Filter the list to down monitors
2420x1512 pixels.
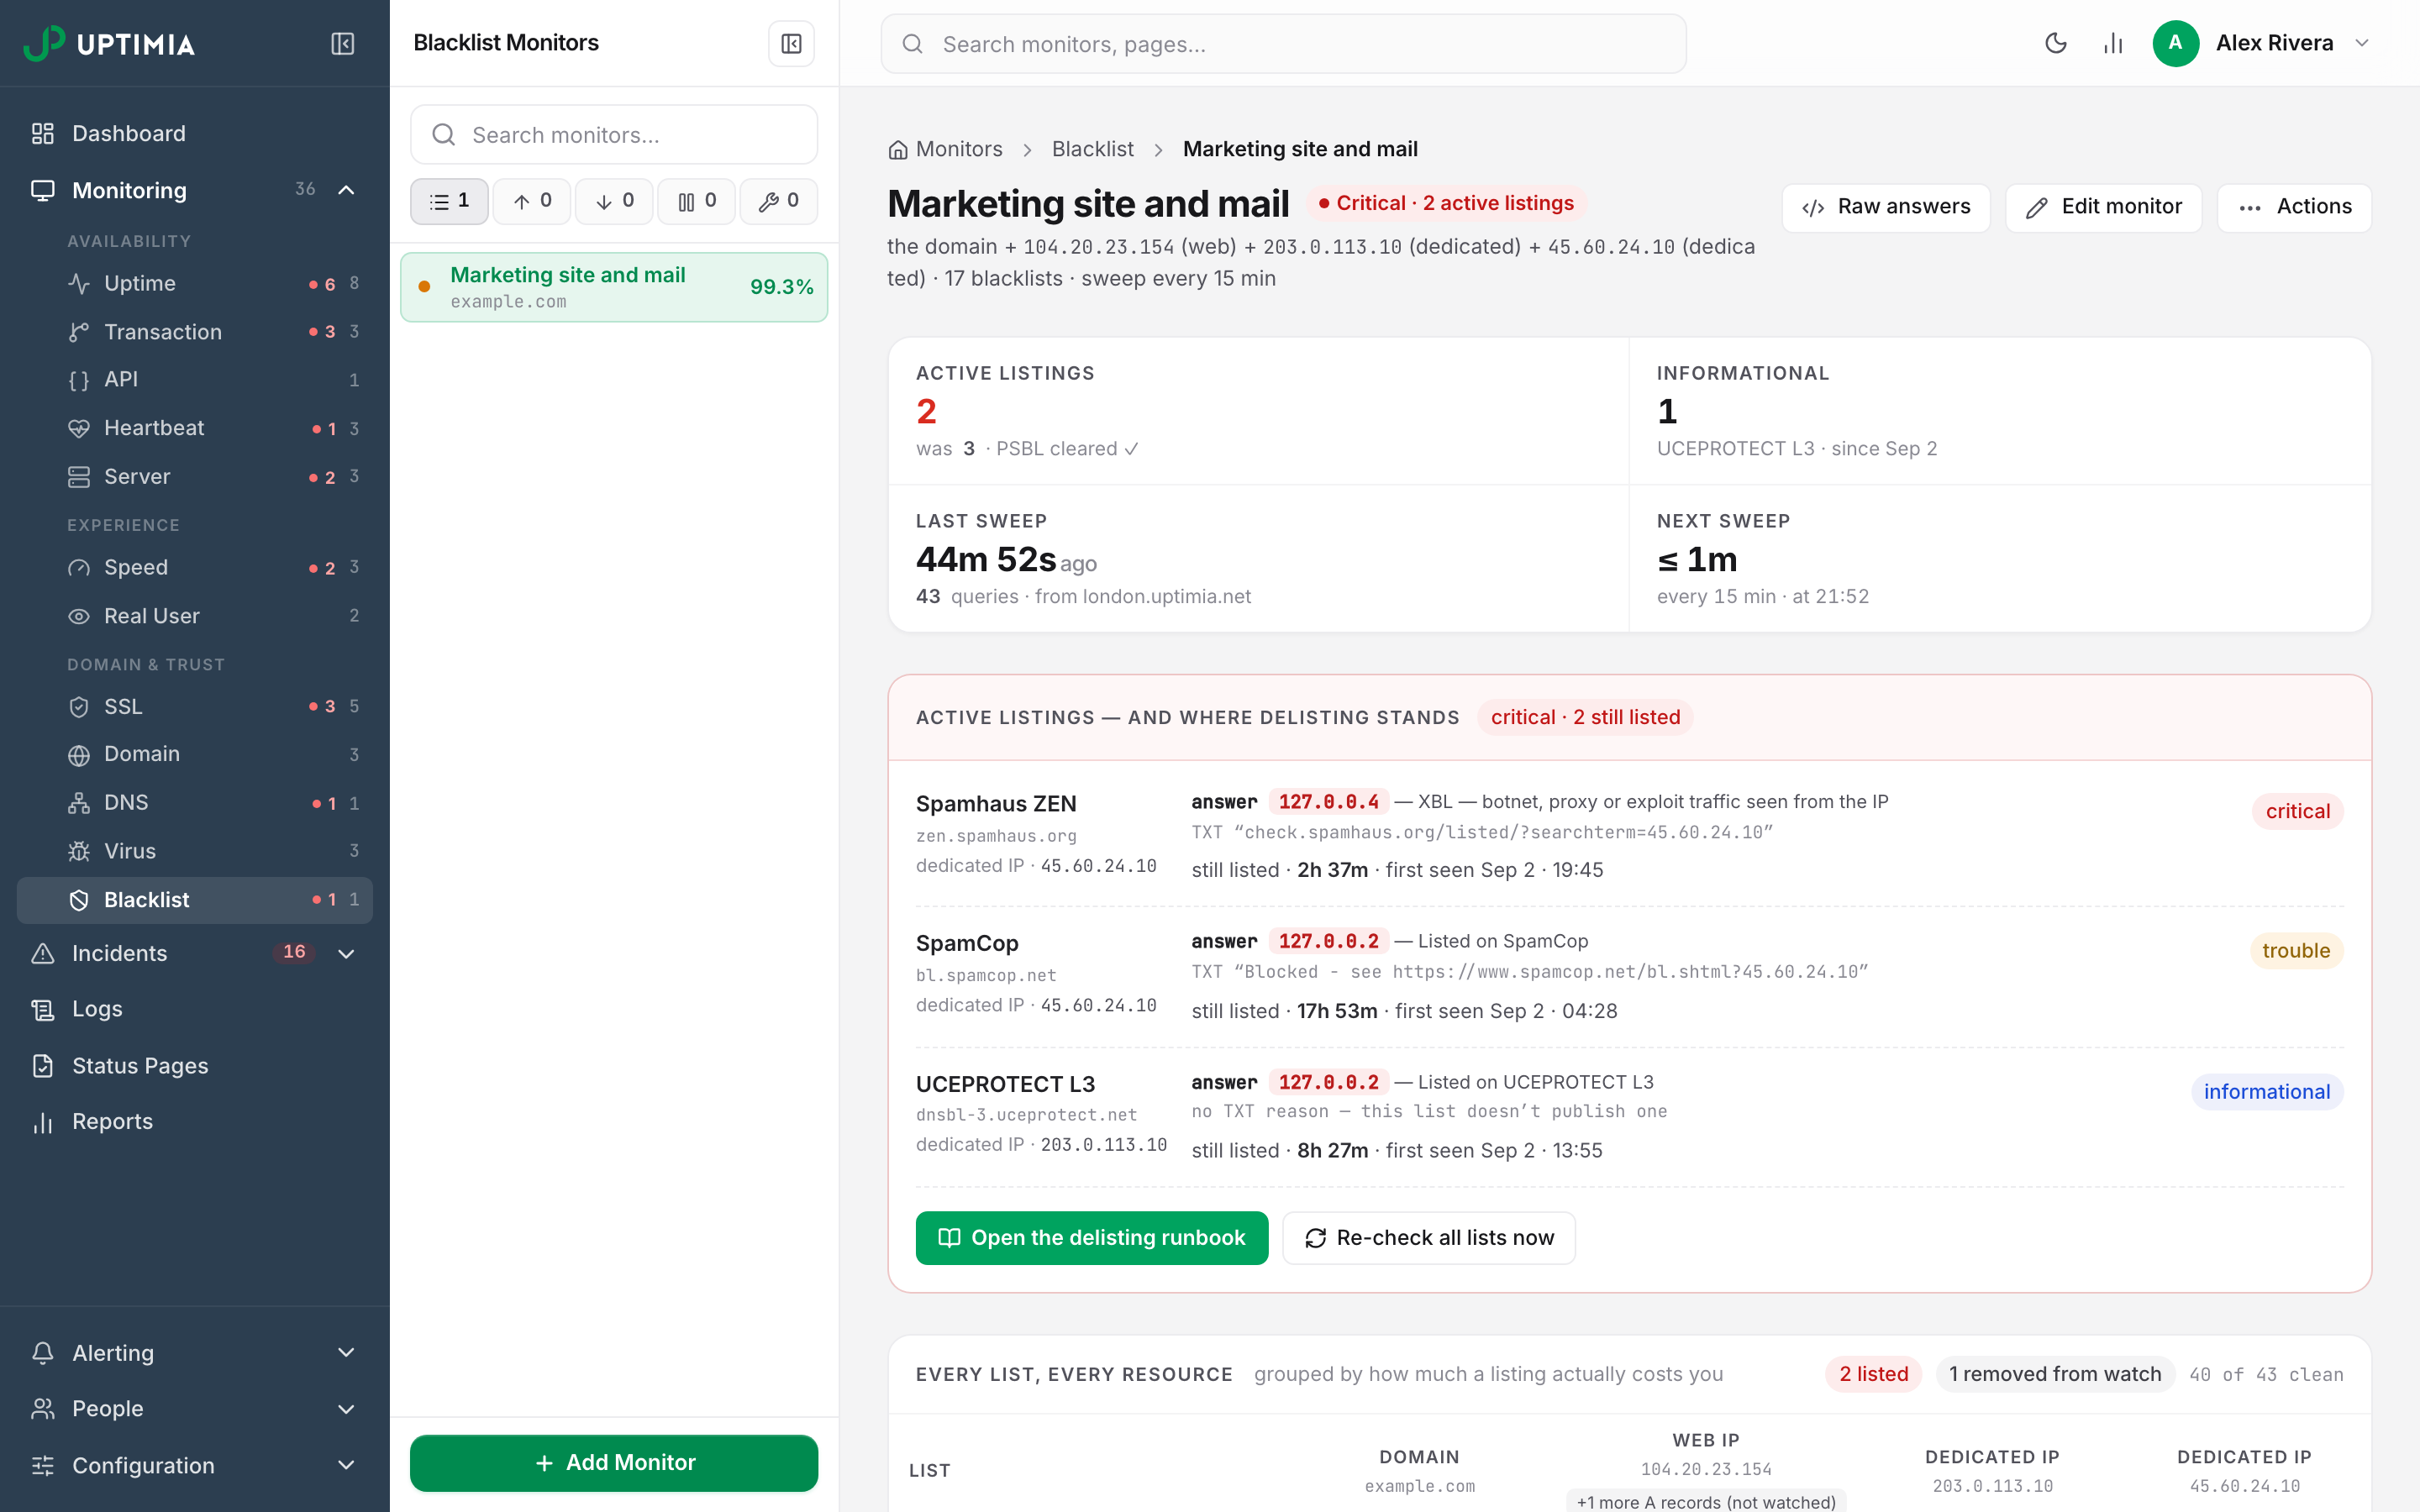614,201
